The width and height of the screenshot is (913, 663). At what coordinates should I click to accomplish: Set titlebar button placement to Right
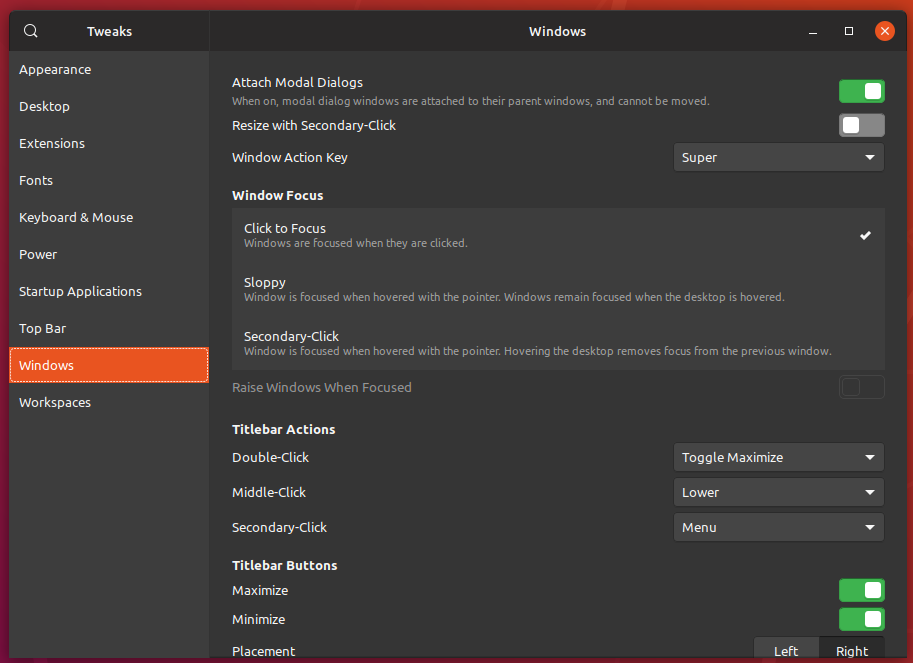852,650
